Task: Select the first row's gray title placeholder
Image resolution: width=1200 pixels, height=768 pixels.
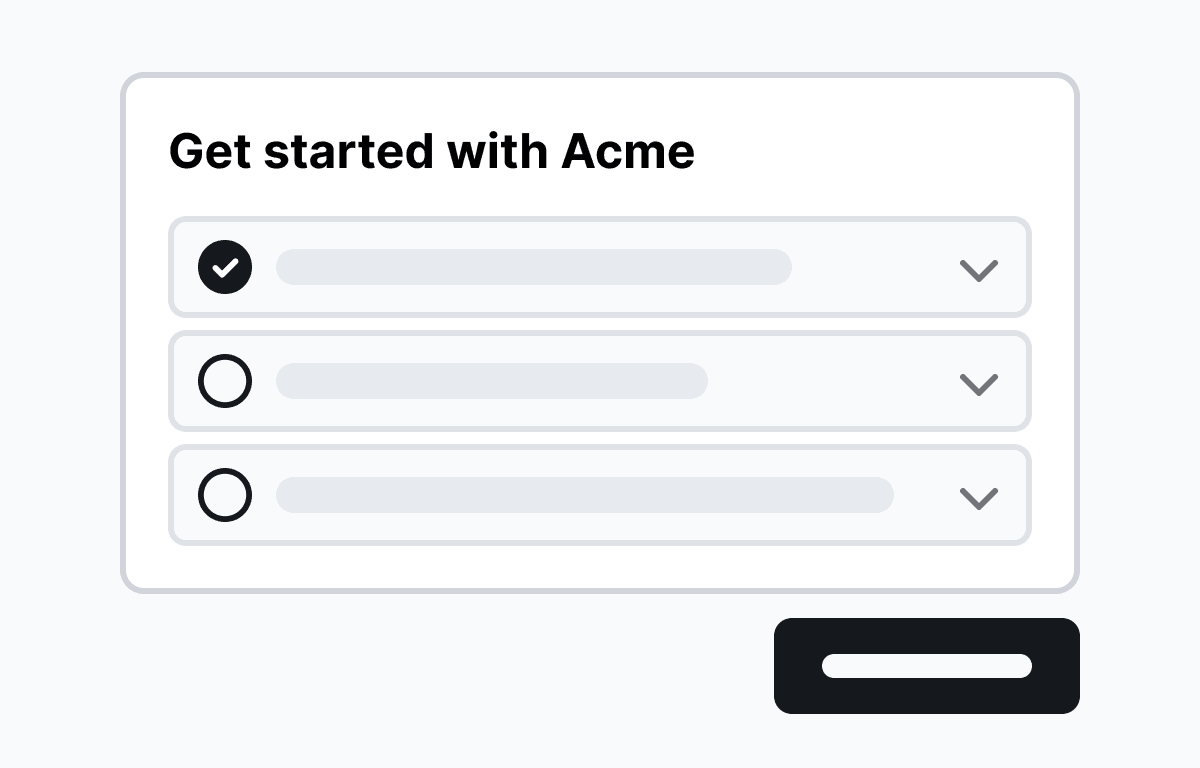Action: (533, 267)
